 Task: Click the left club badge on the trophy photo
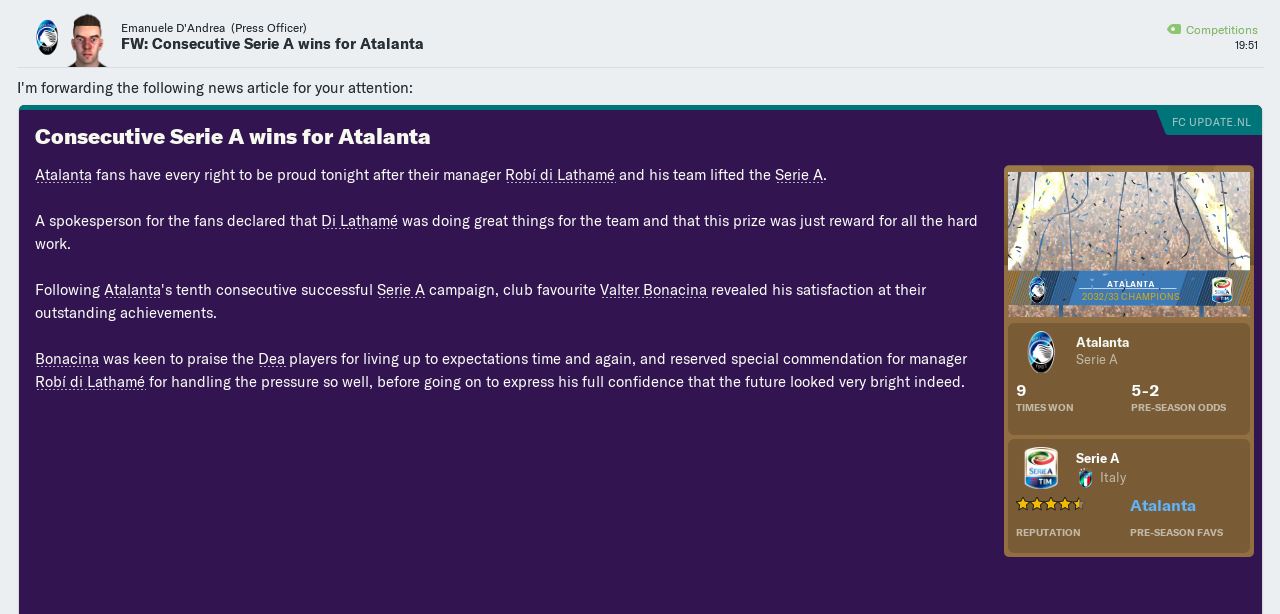tap(1037, 291)
